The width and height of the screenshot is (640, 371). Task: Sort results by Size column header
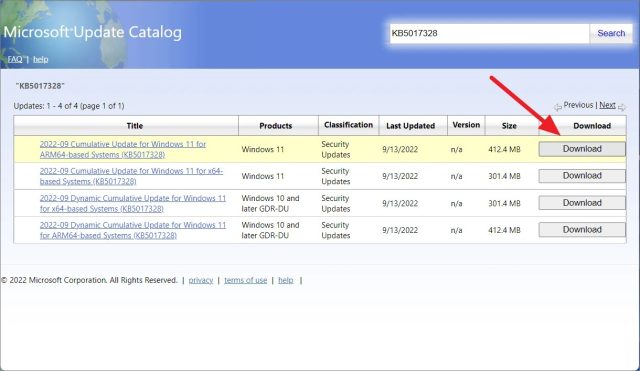coord(509,126)
